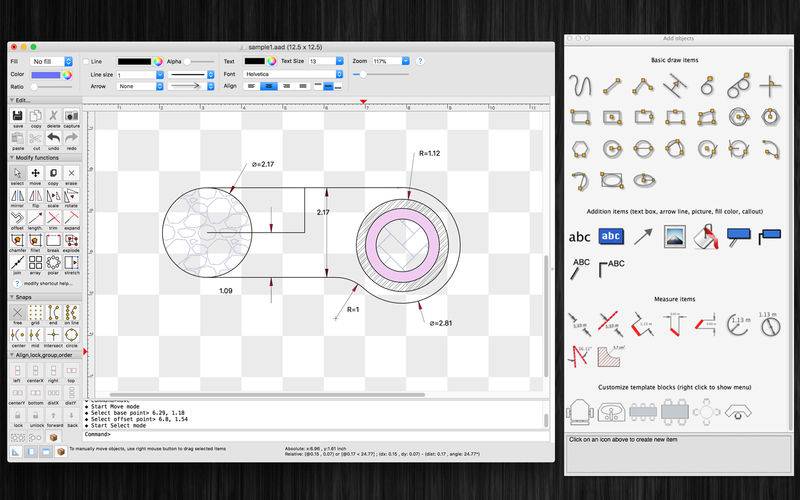This screenshot has width=800, height=500.
Task: Collapse the Snaps section header
Action: point(11,297)
